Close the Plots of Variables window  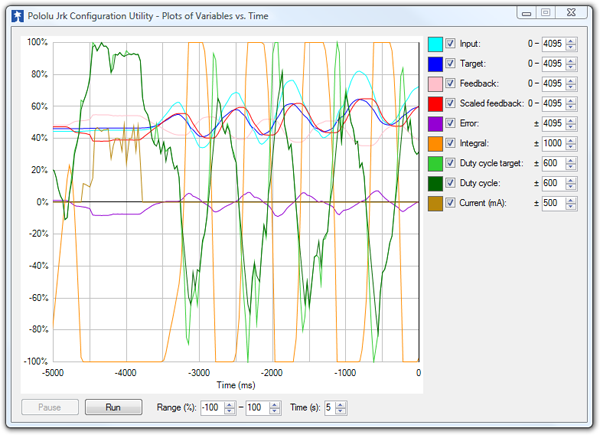[x=571, y=12]
